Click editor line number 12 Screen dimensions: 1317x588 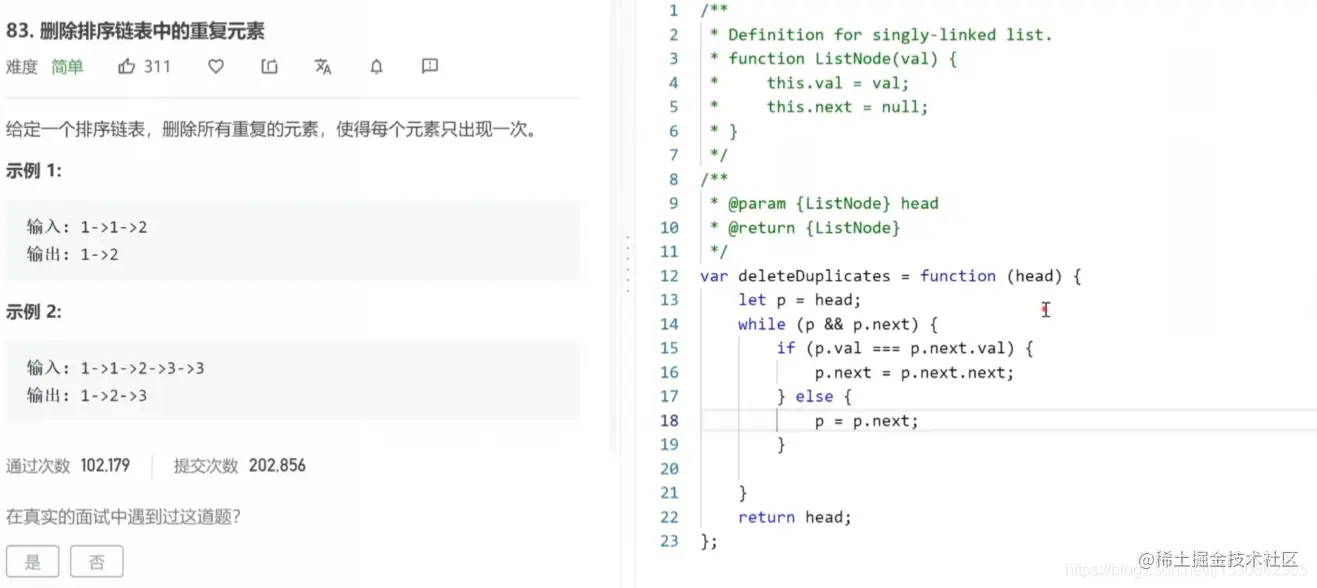pos(669,276)
